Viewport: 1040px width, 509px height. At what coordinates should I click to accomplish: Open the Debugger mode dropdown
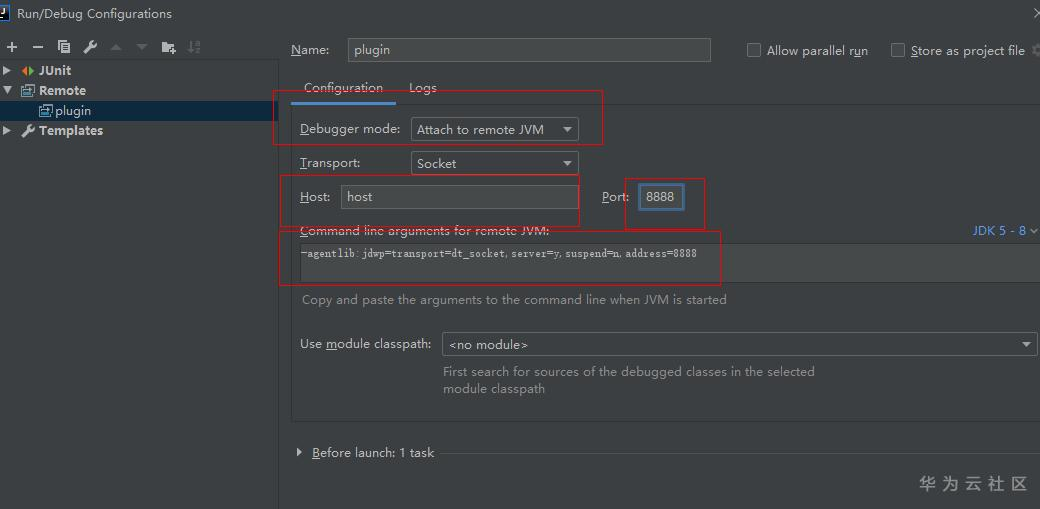pos(494,129)
